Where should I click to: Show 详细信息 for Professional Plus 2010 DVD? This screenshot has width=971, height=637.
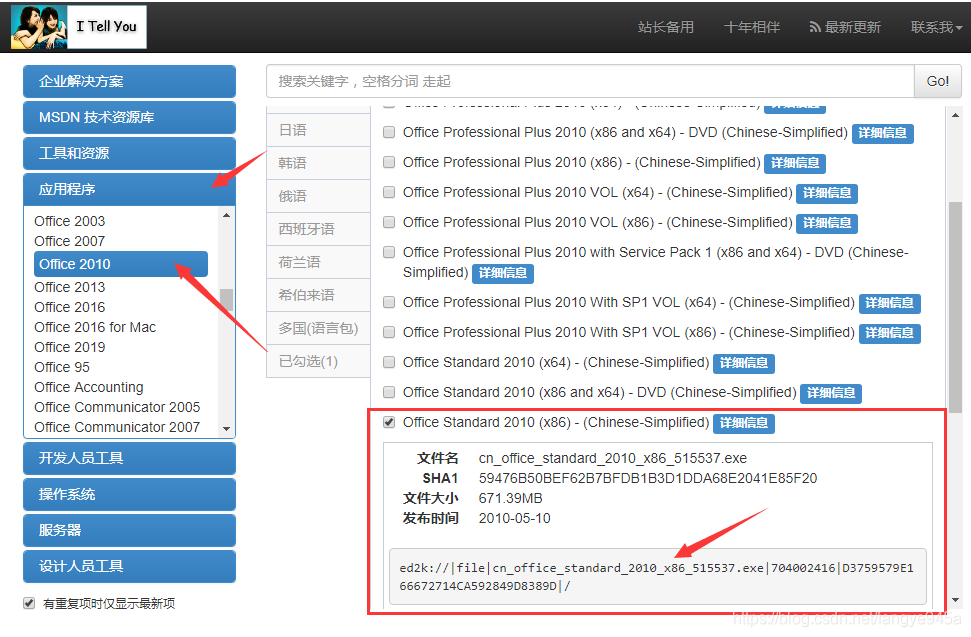tap(882, 133)
